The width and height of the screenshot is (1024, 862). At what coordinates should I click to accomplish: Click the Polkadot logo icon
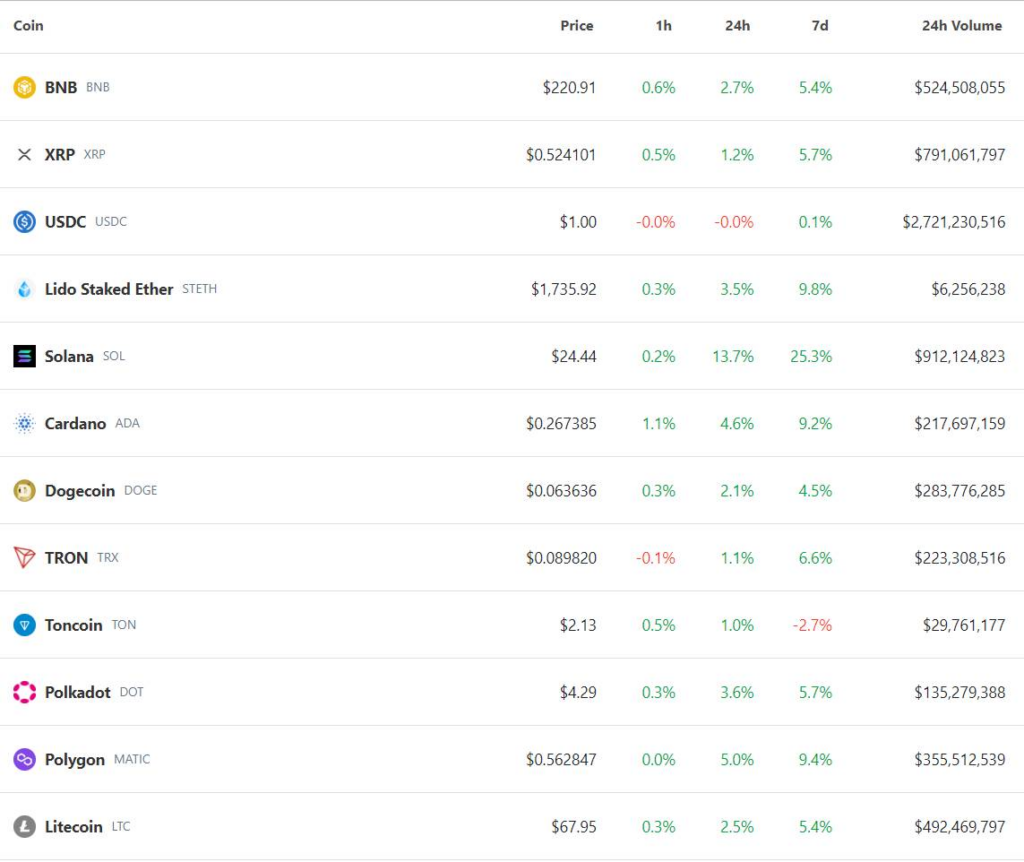click(24, 692)
